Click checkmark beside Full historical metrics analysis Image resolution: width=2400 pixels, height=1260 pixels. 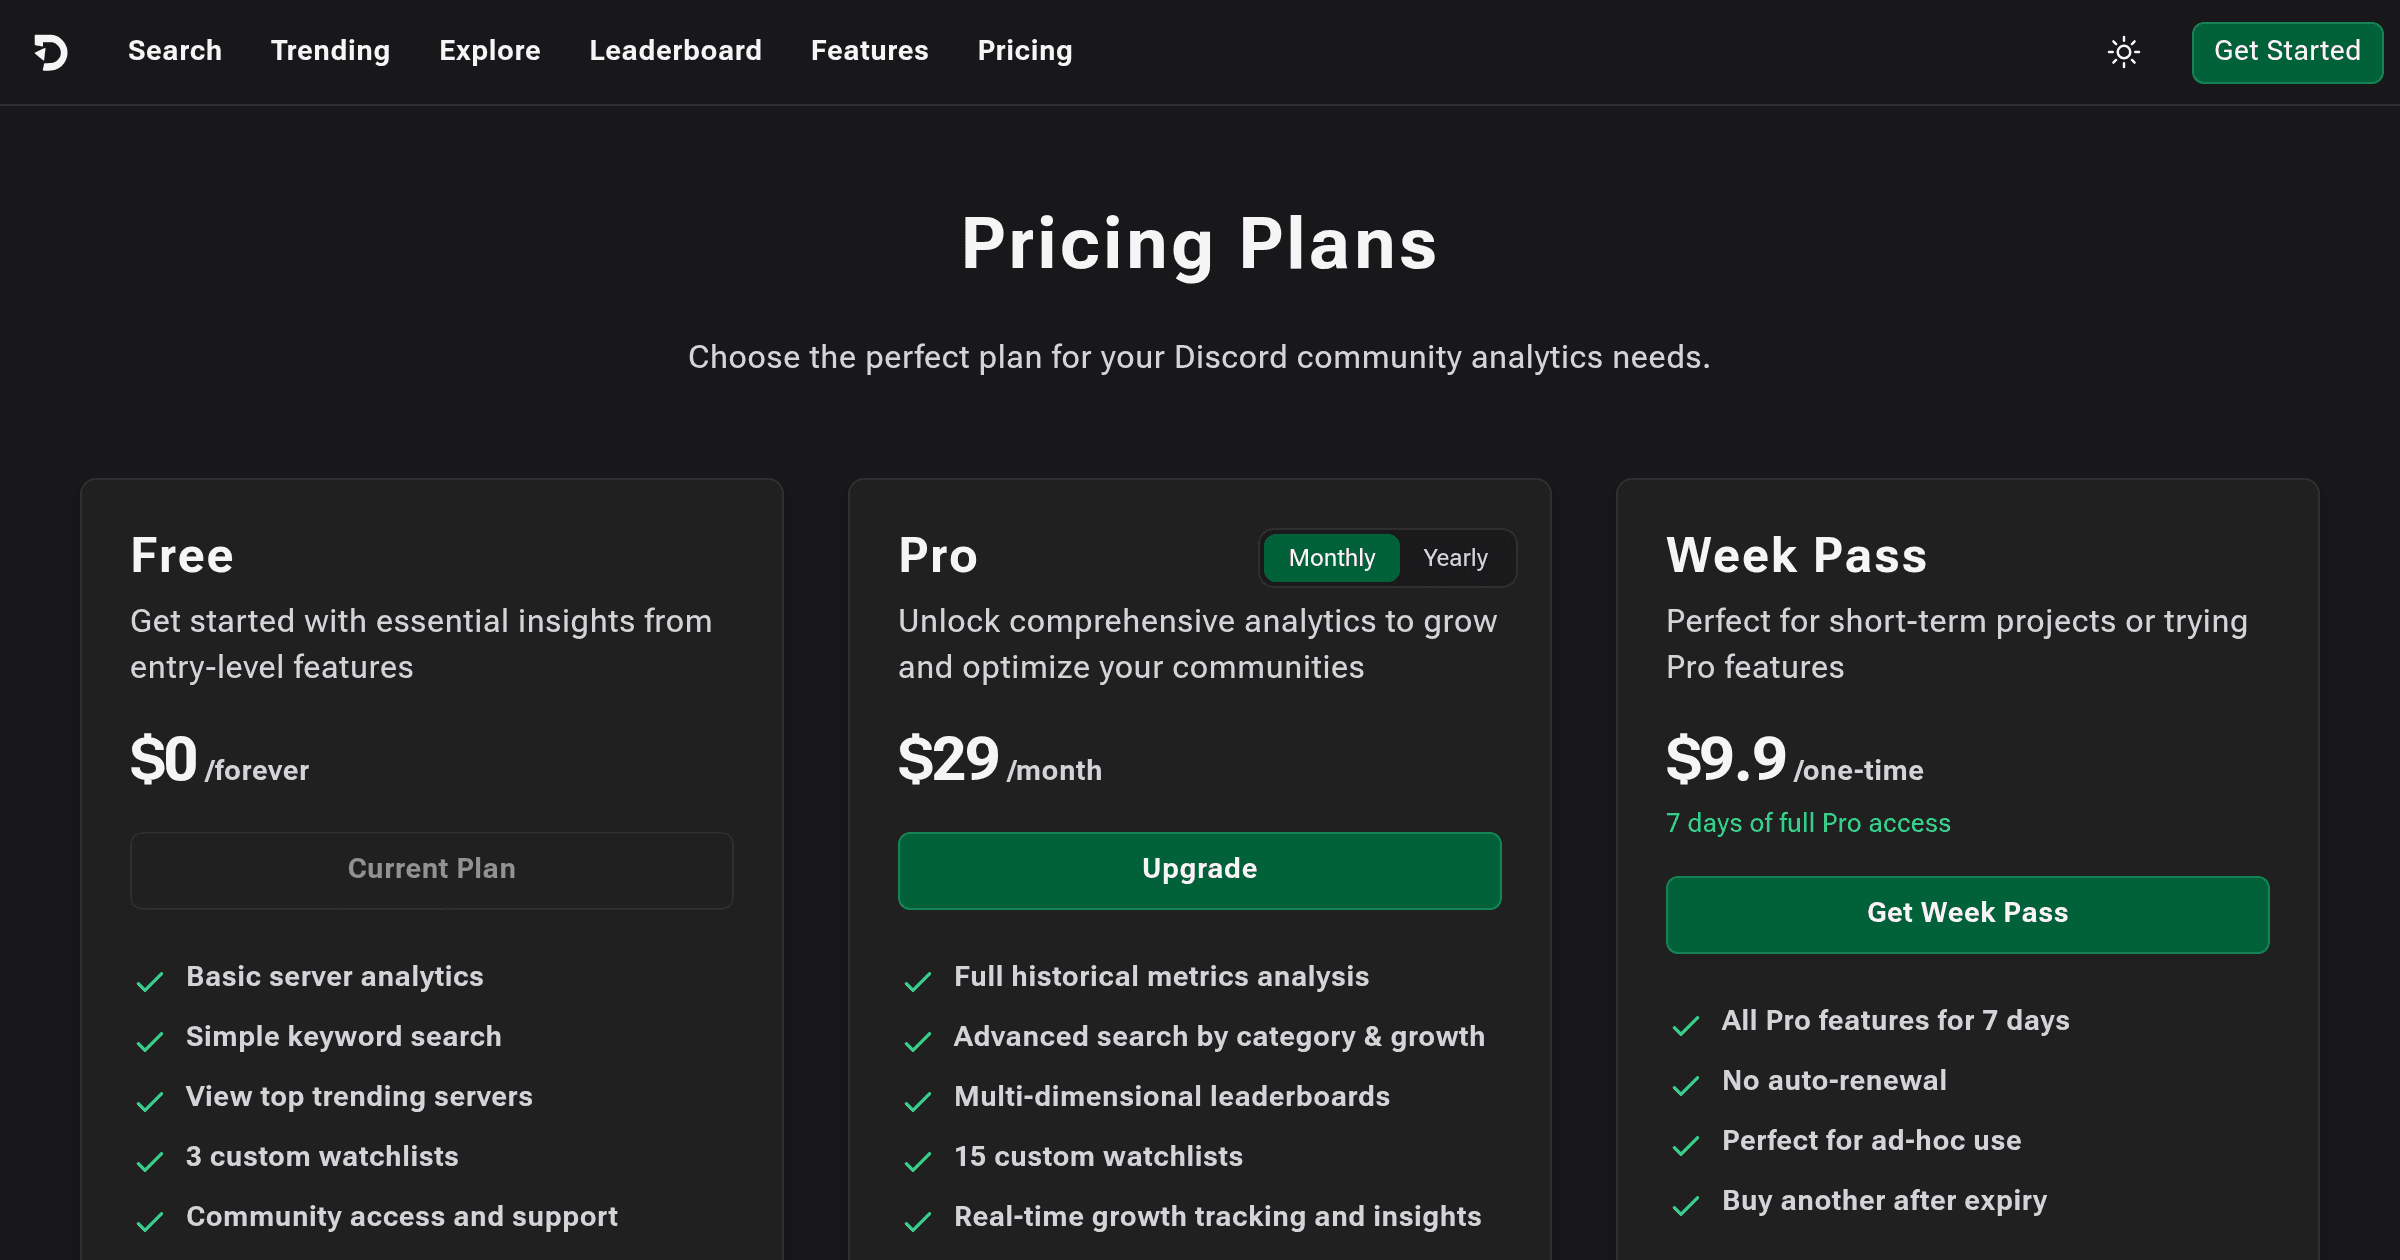(918, 981)
